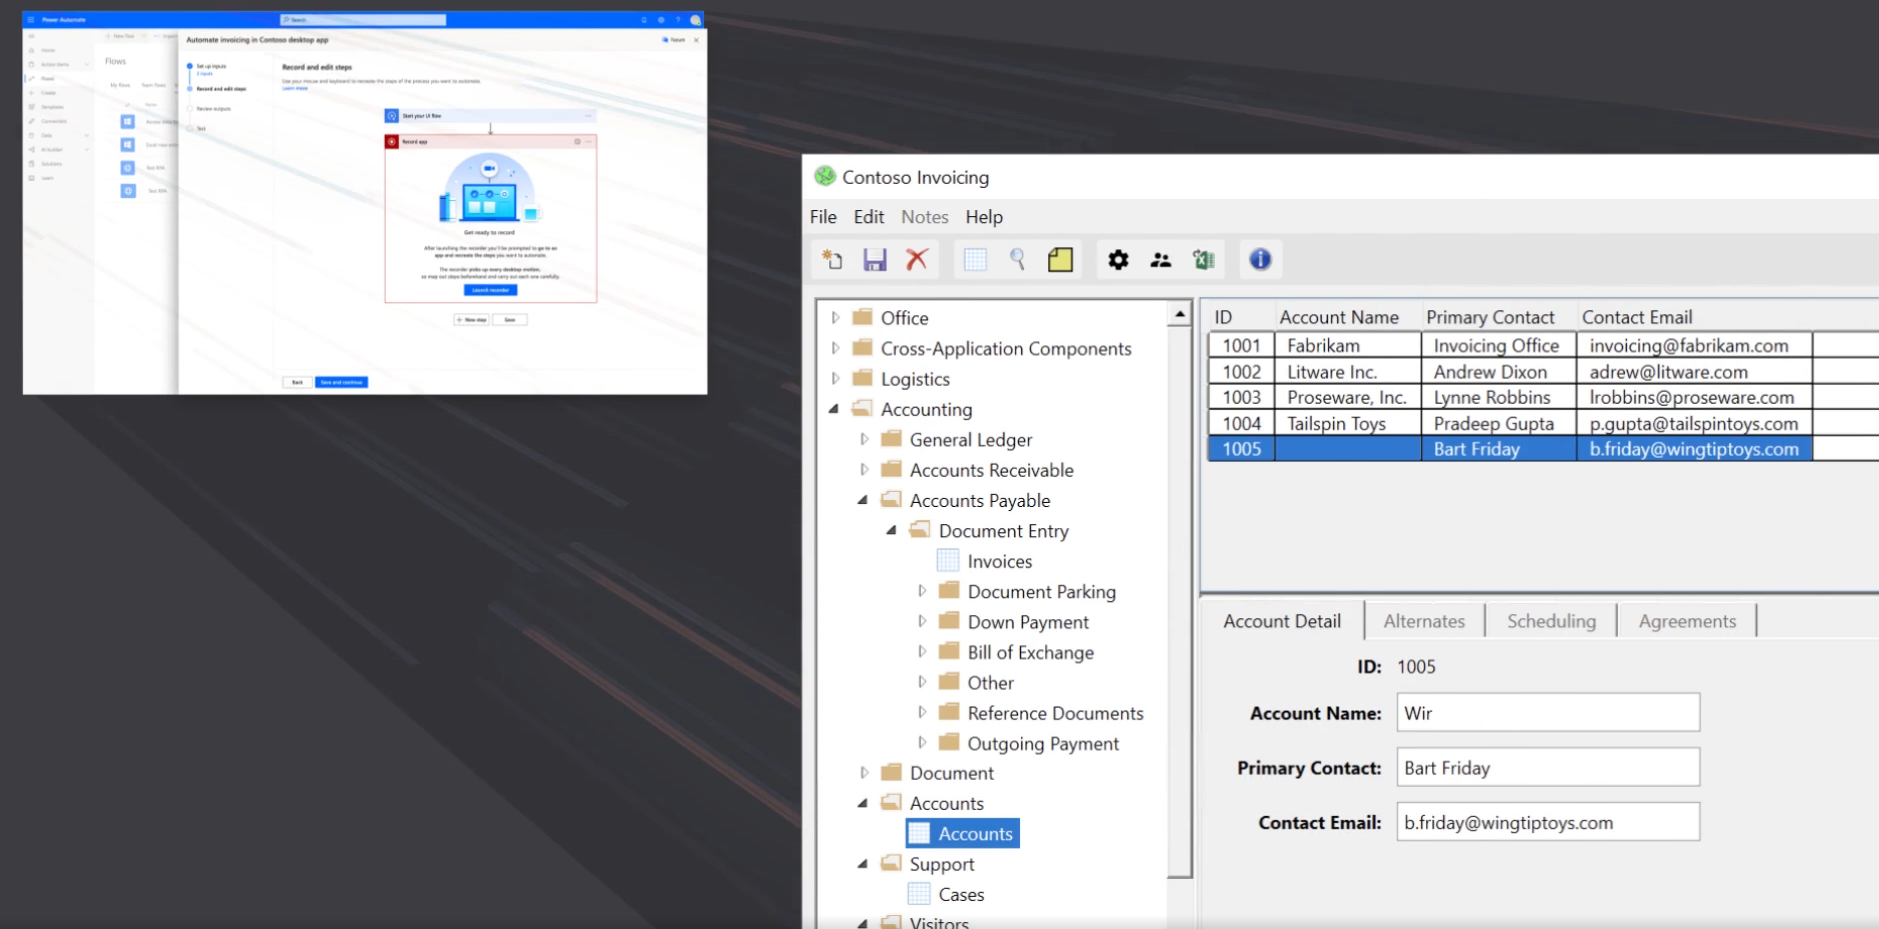Click the Back button in Power Automate
The height and width of the screenshot is (929, 1879).
point(297,382)
